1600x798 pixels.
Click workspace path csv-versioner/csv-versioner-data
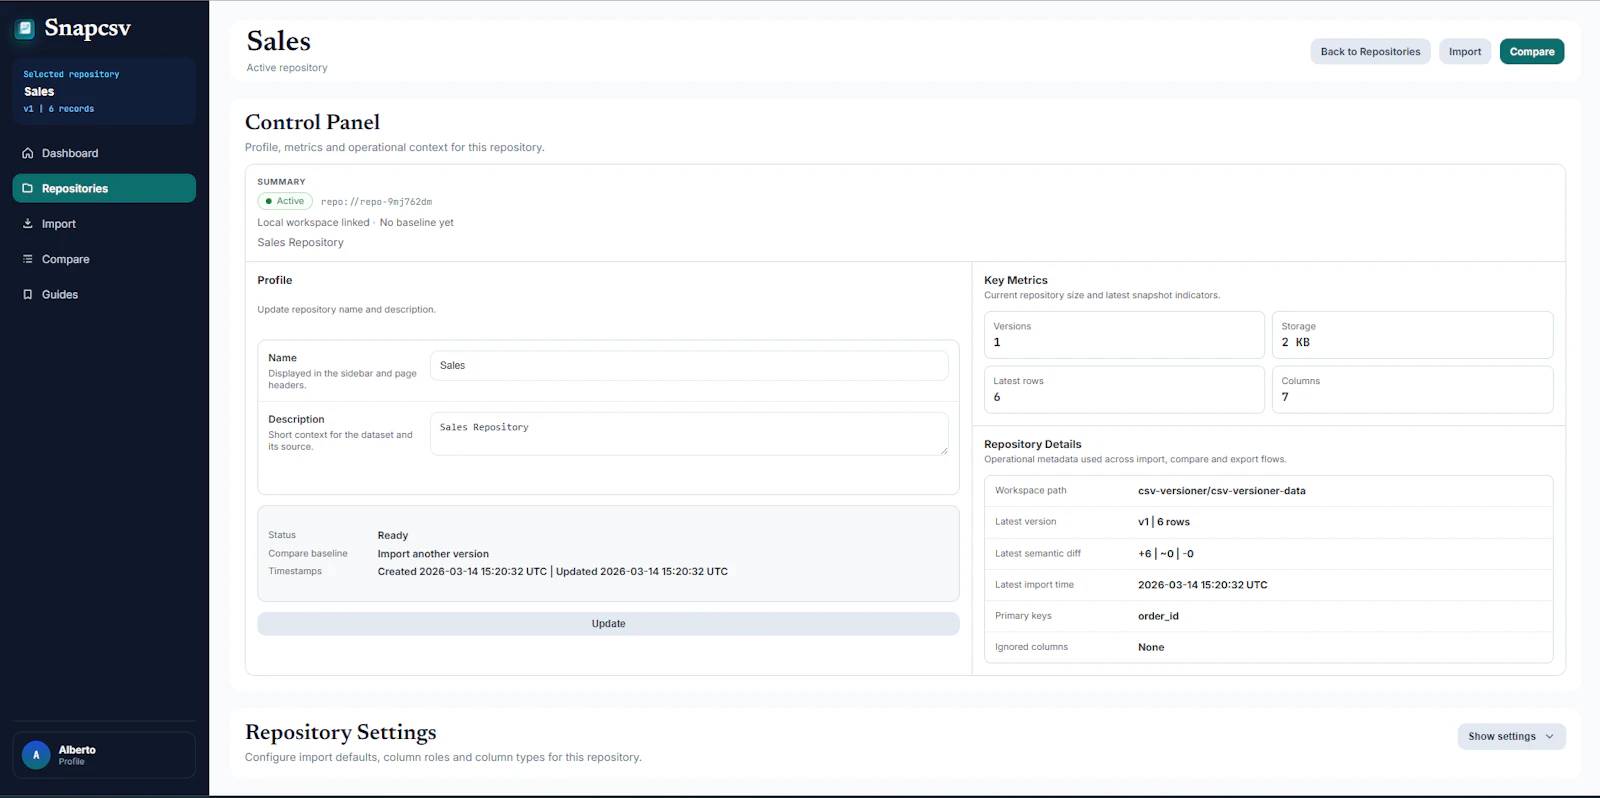(x=1221, y=491)
